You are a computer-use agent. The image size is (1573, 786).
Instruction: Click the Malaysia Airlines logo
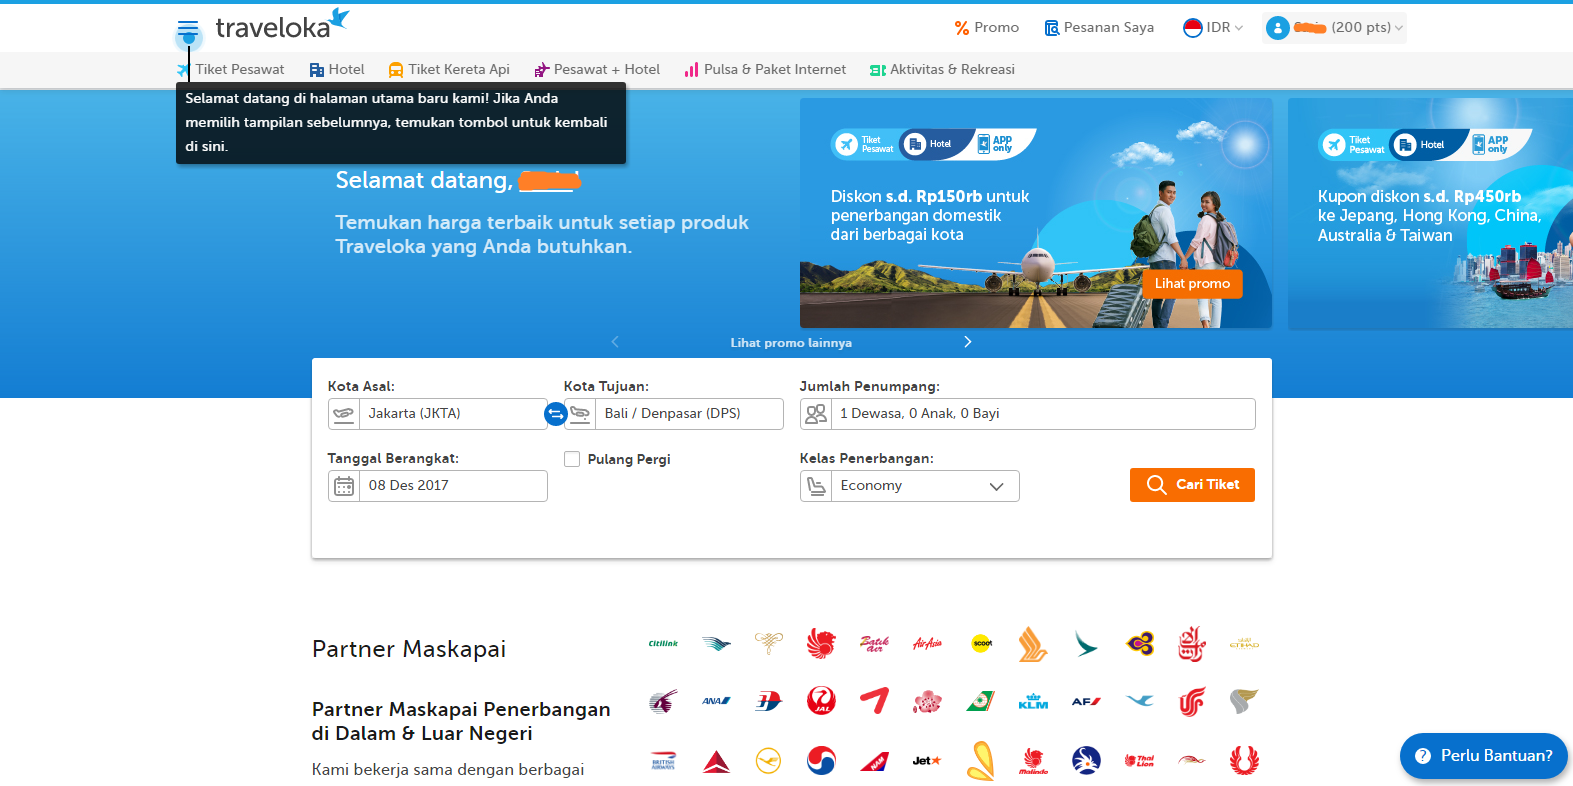(x=768, y=701)
